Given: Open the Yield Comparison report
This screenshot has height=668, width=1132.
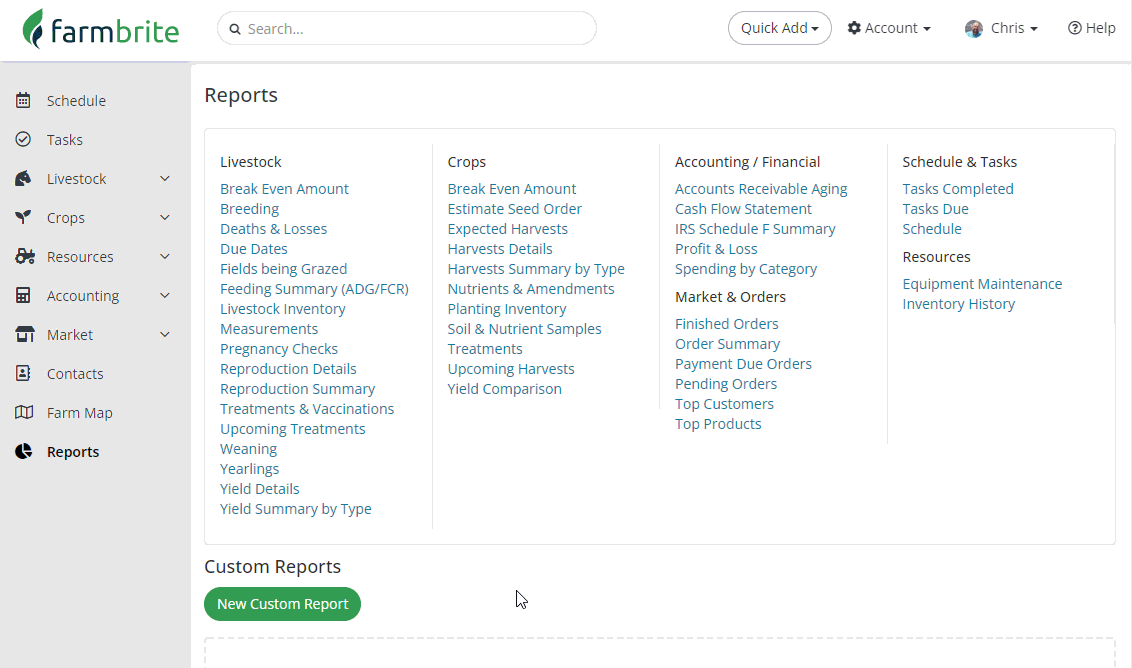Looking at the screenshot, I should coord(504,389).
